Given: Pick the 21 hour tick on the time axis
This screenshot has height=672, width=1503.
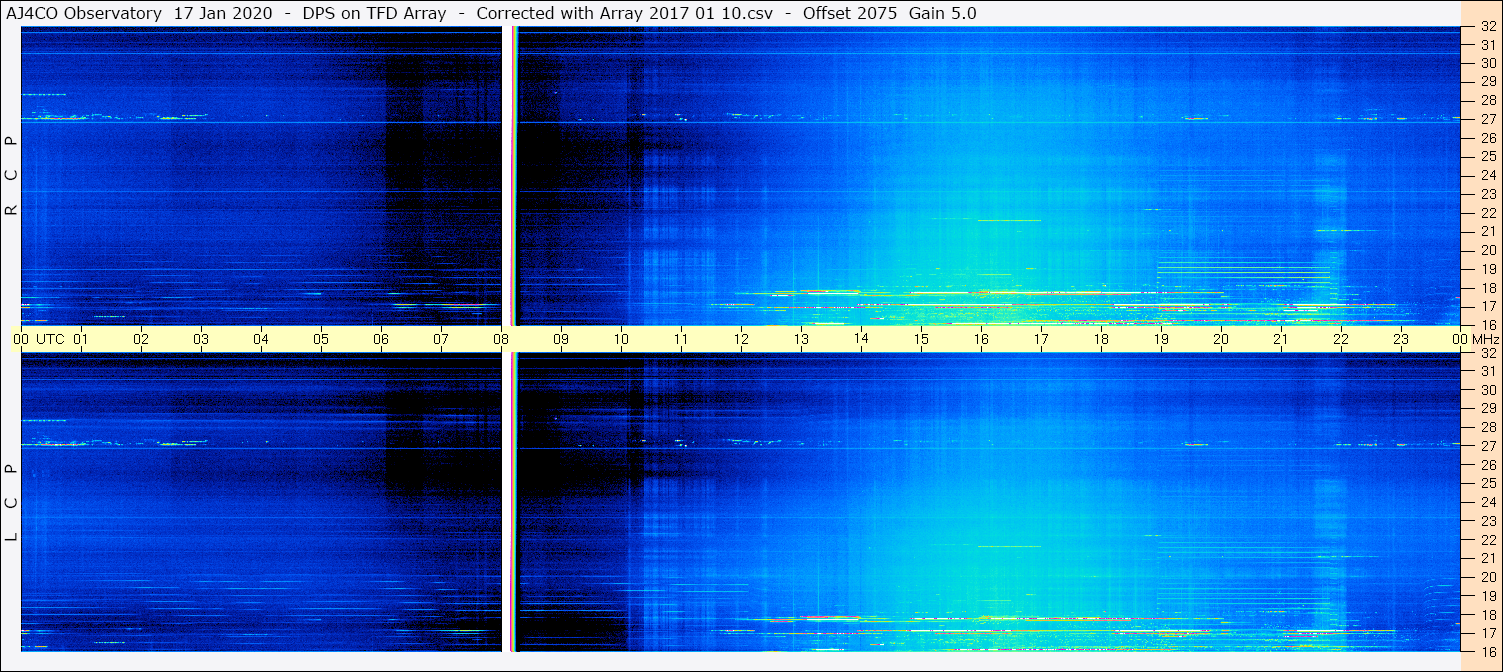Looking at the screenshot, I should [1281, 339].
